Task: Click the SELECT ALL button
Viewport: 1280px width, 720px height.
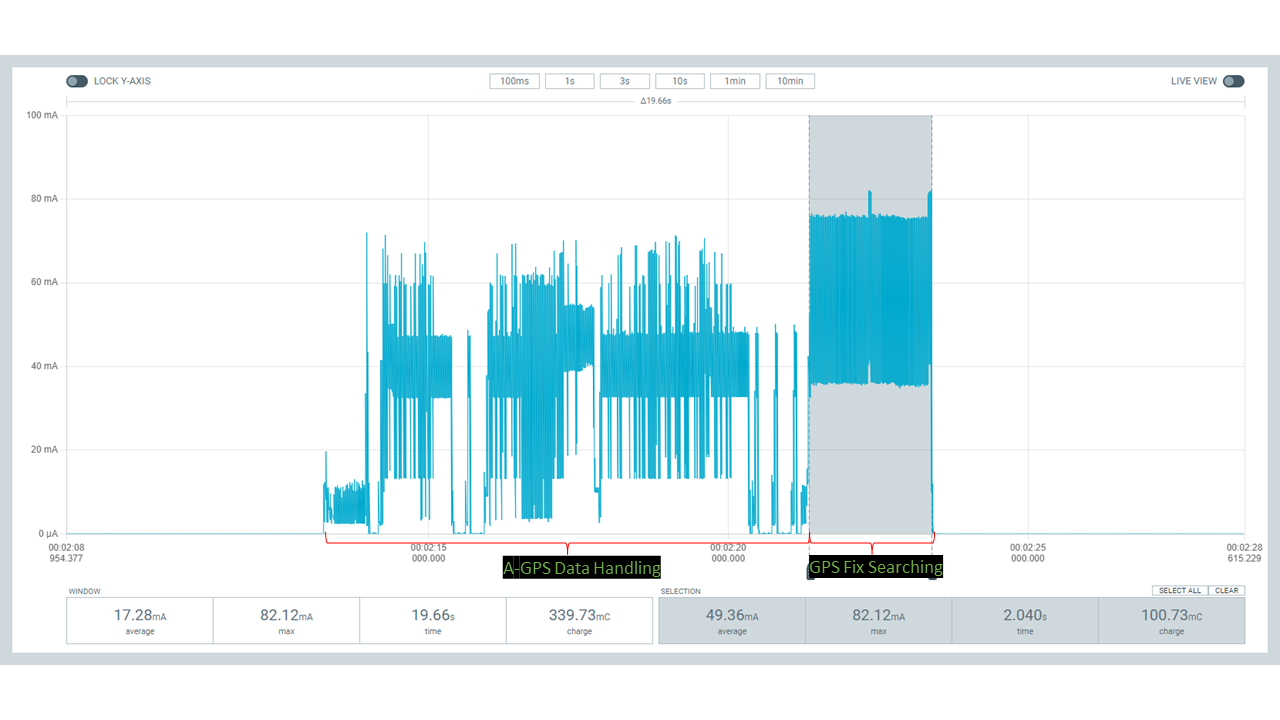Action: coord(1180,590)
